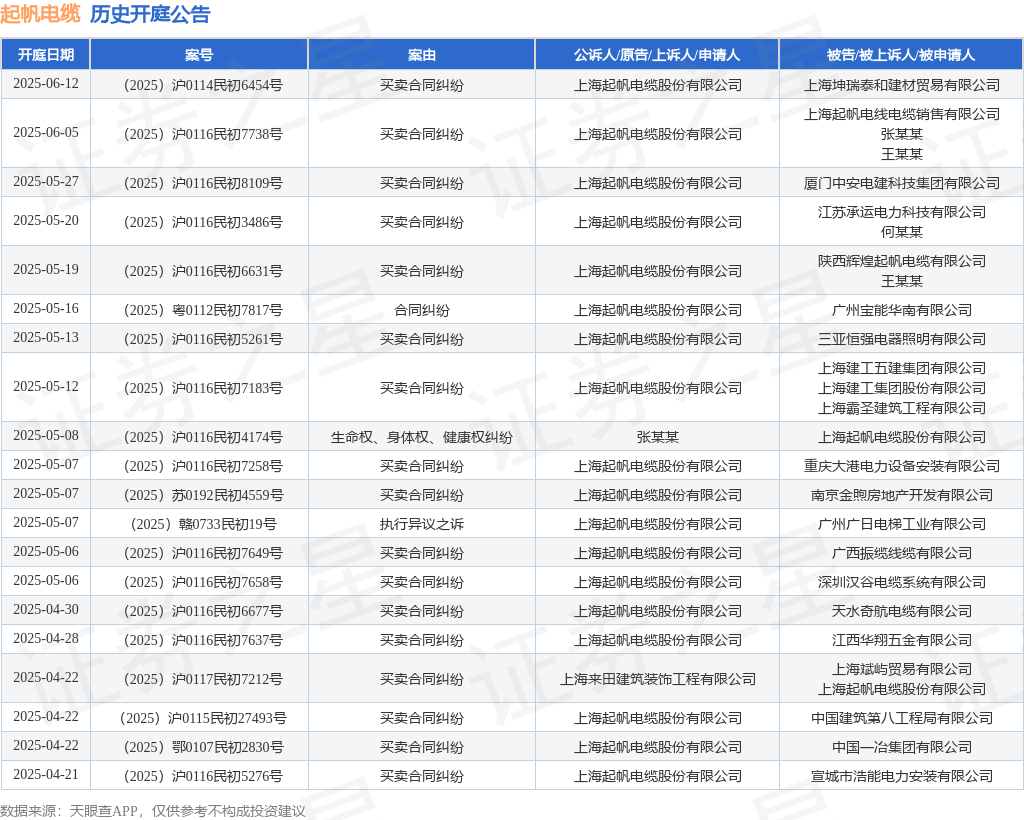Select the date 2025-05-13
The height and width of the screenshot is (820, 1024).
(46, 338)
